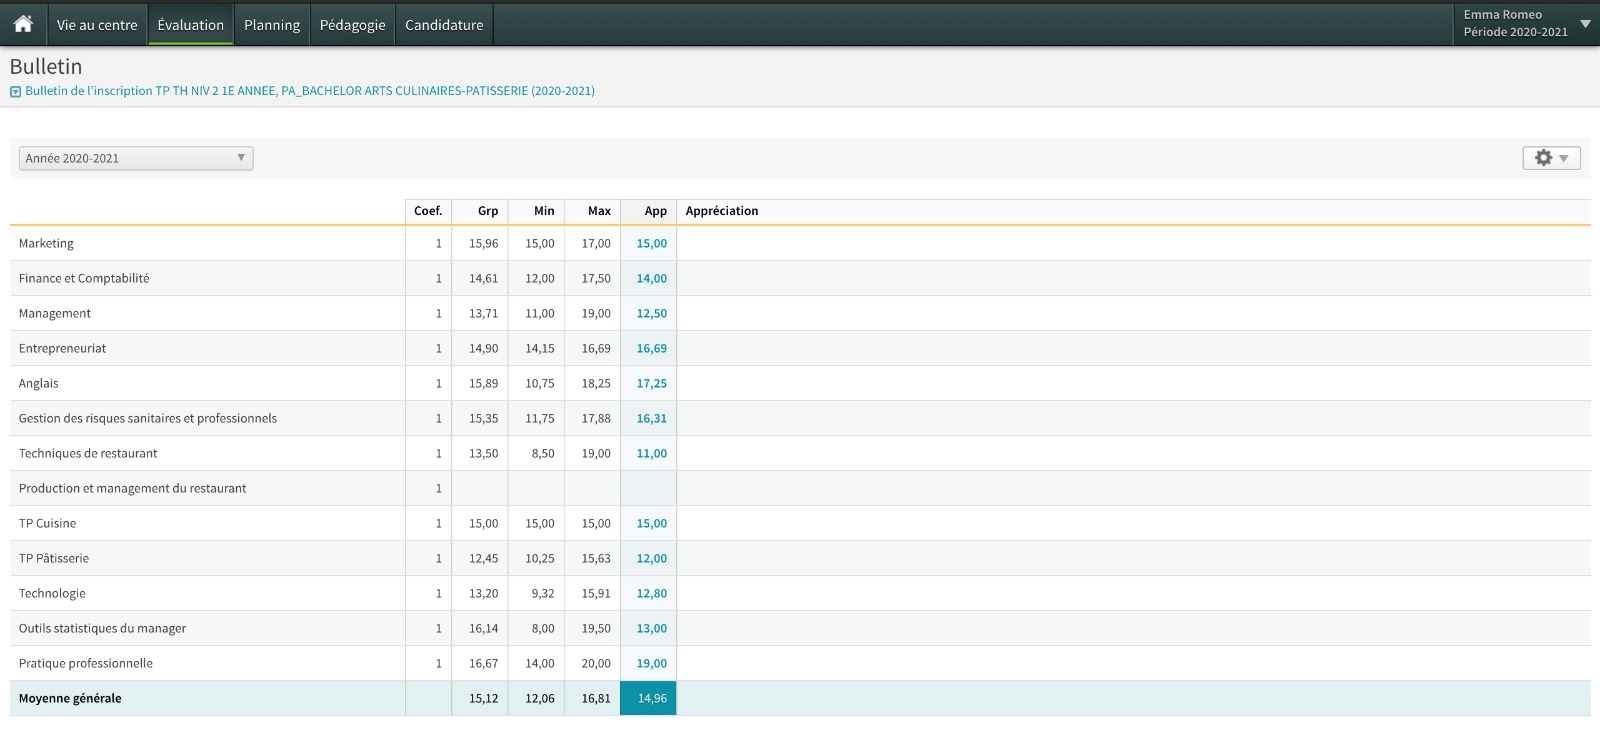1600x750 pixels.
Task: Click the bulletin inscription title link
Action: pyautogui.click(x=310, y=91)
